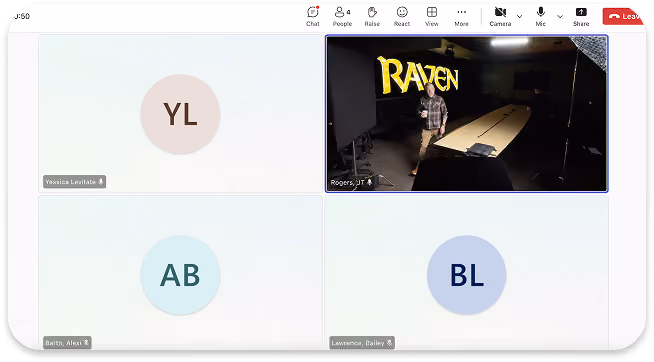Click the BL avatar circle

point(467,275)
